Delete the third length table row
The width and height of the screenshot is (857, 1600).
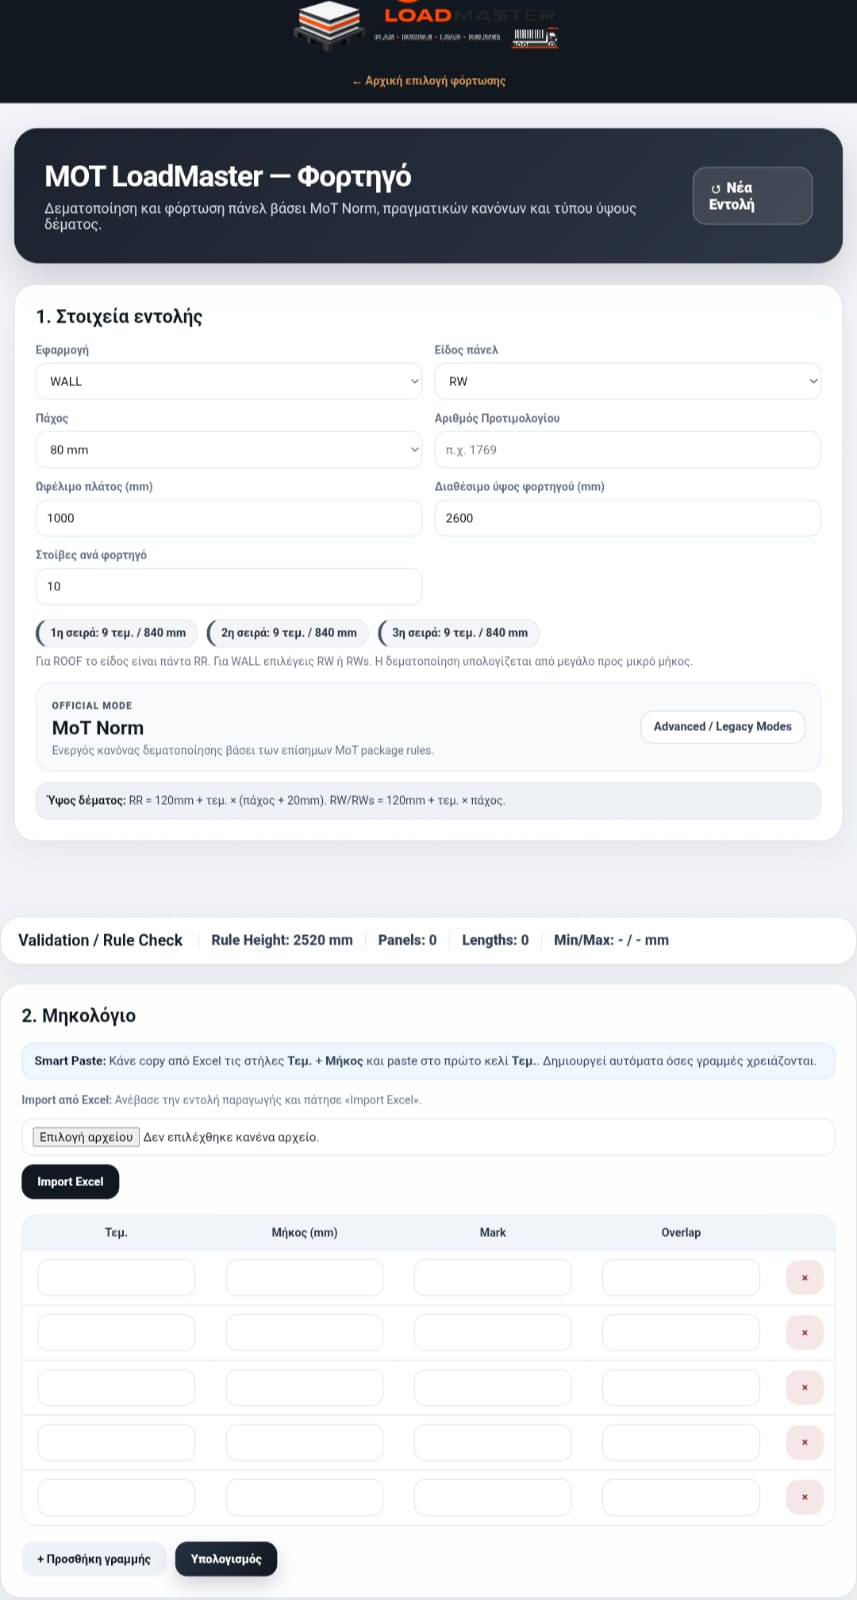(805, 1388)
